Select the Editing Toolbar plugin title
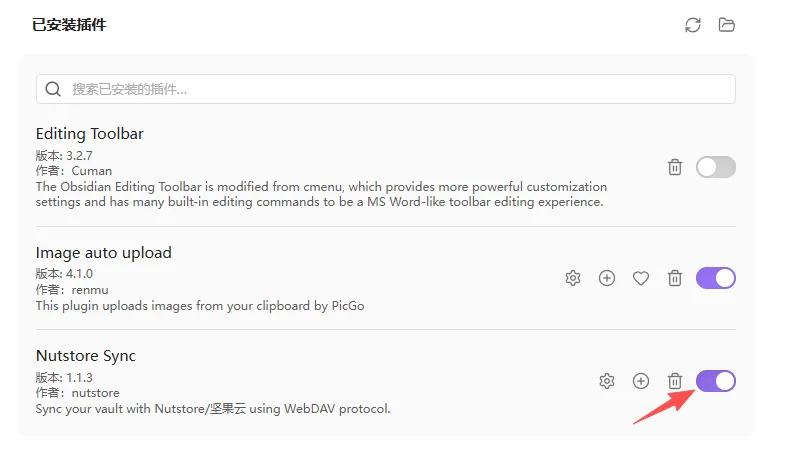791x463 pixels. 89,134
